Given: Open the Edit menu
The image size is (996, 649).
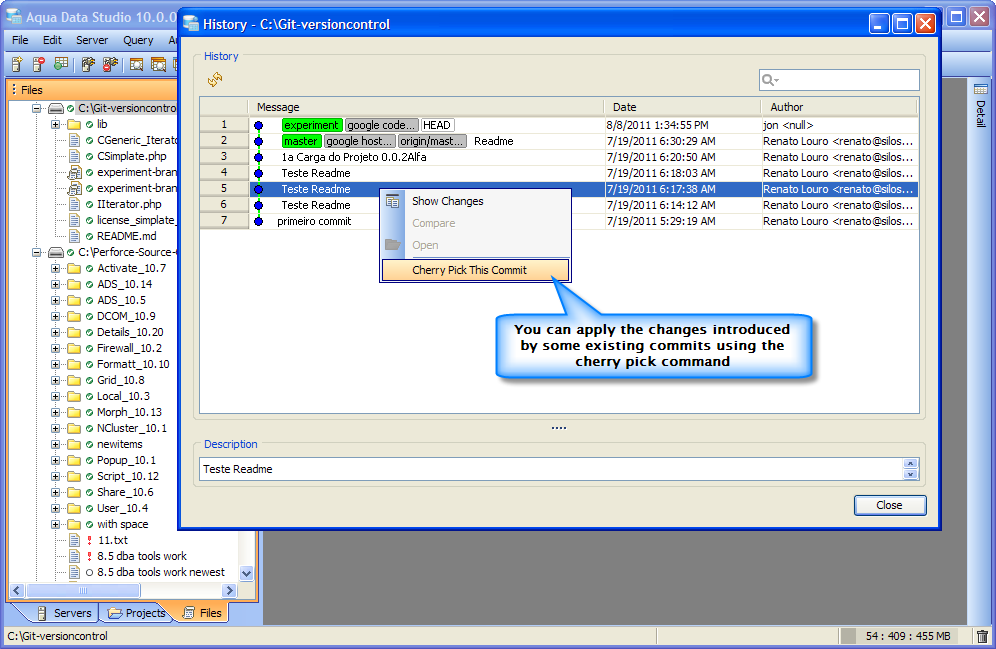Looking at the screenshot, I should tap(52, 40).
